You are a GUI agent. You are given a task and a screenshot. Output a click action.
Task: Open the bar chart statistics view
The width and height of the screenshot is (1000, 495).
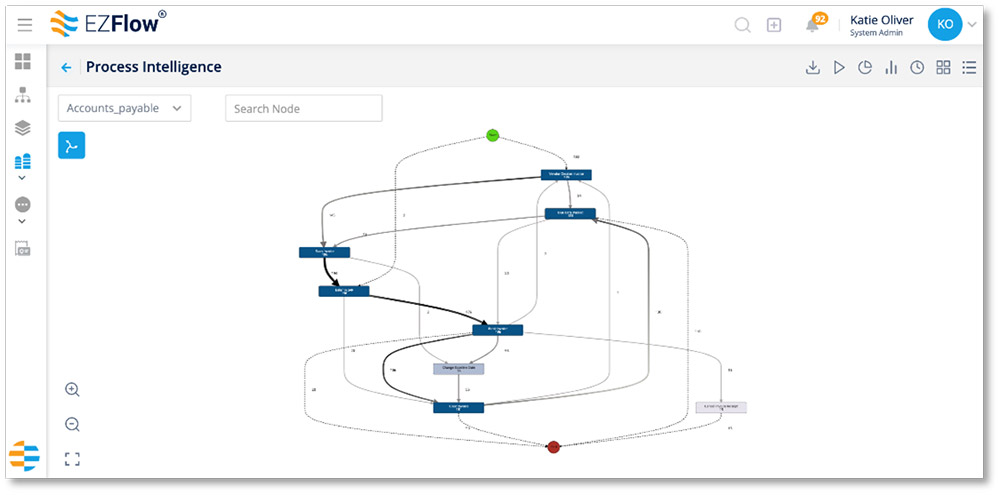coord(891,68)
